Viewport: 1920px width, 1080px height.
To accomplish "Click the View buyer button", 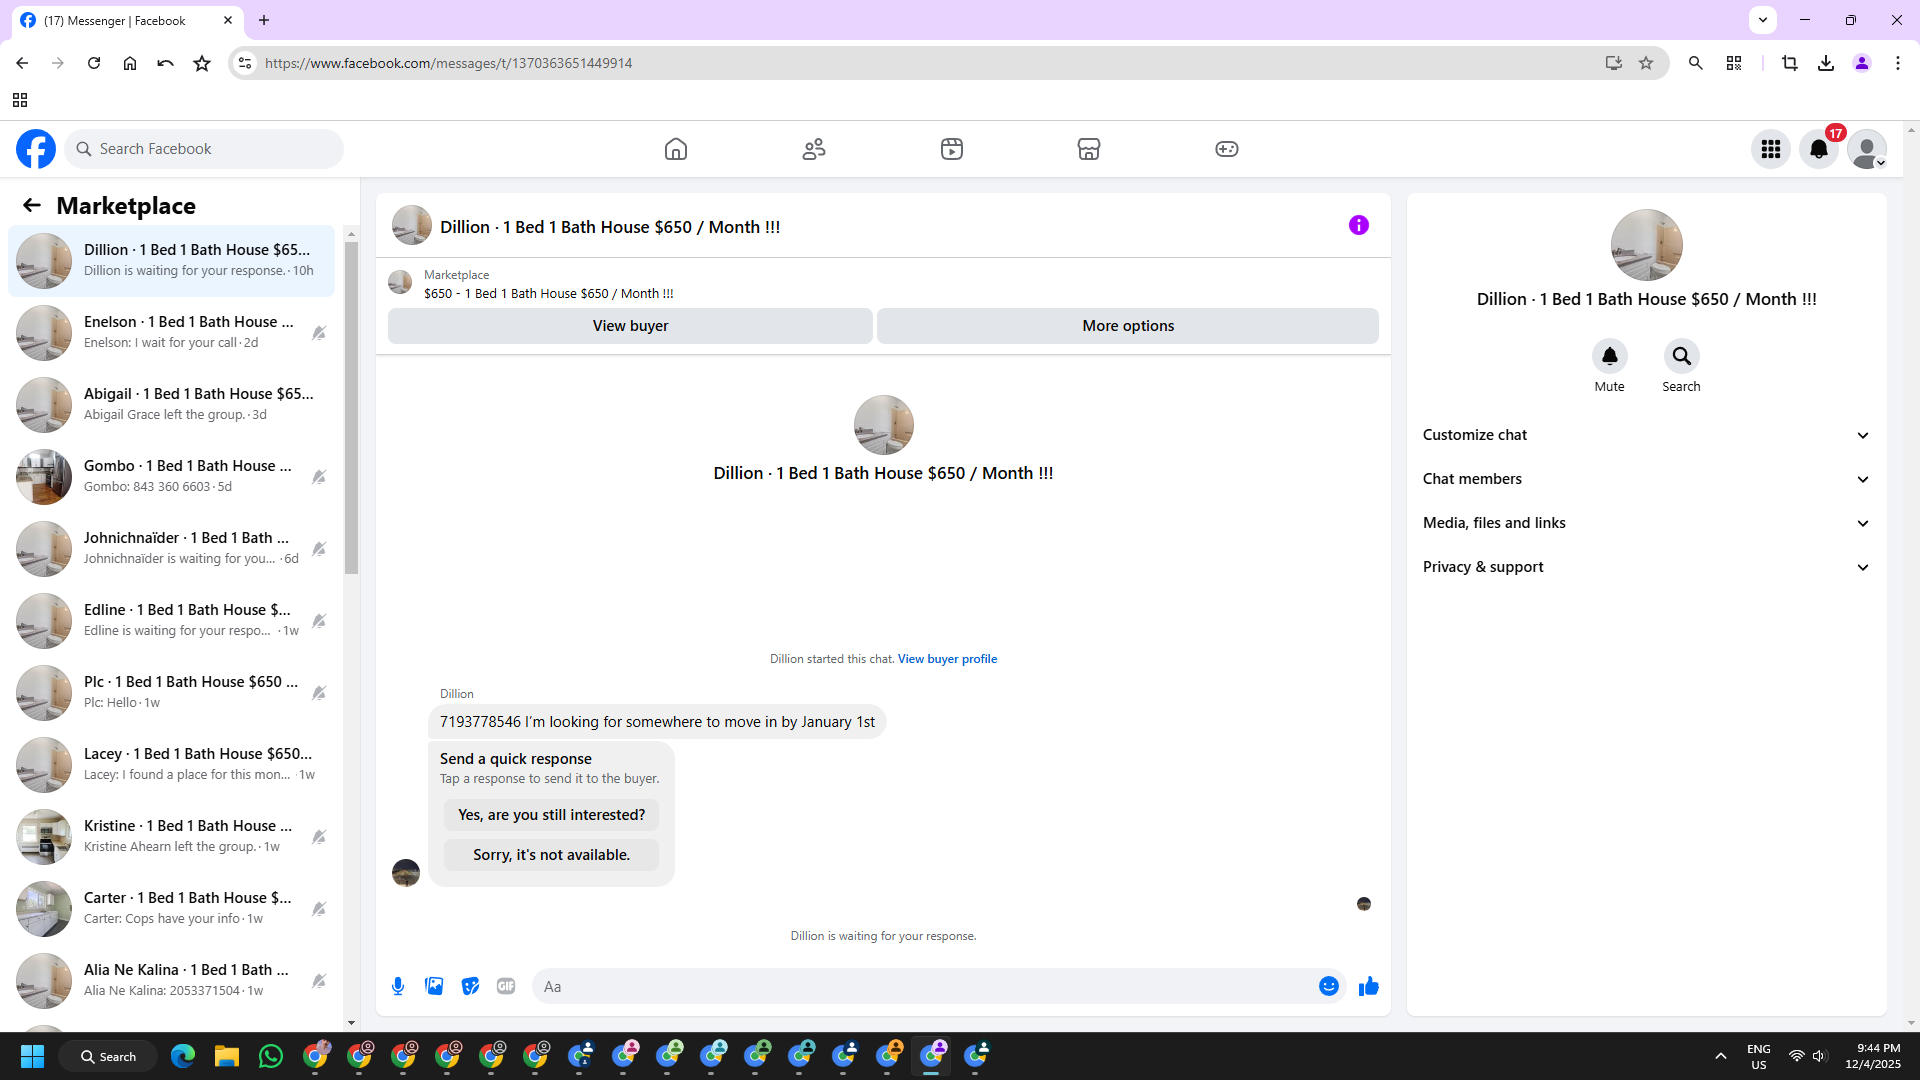I will (630, 326).
